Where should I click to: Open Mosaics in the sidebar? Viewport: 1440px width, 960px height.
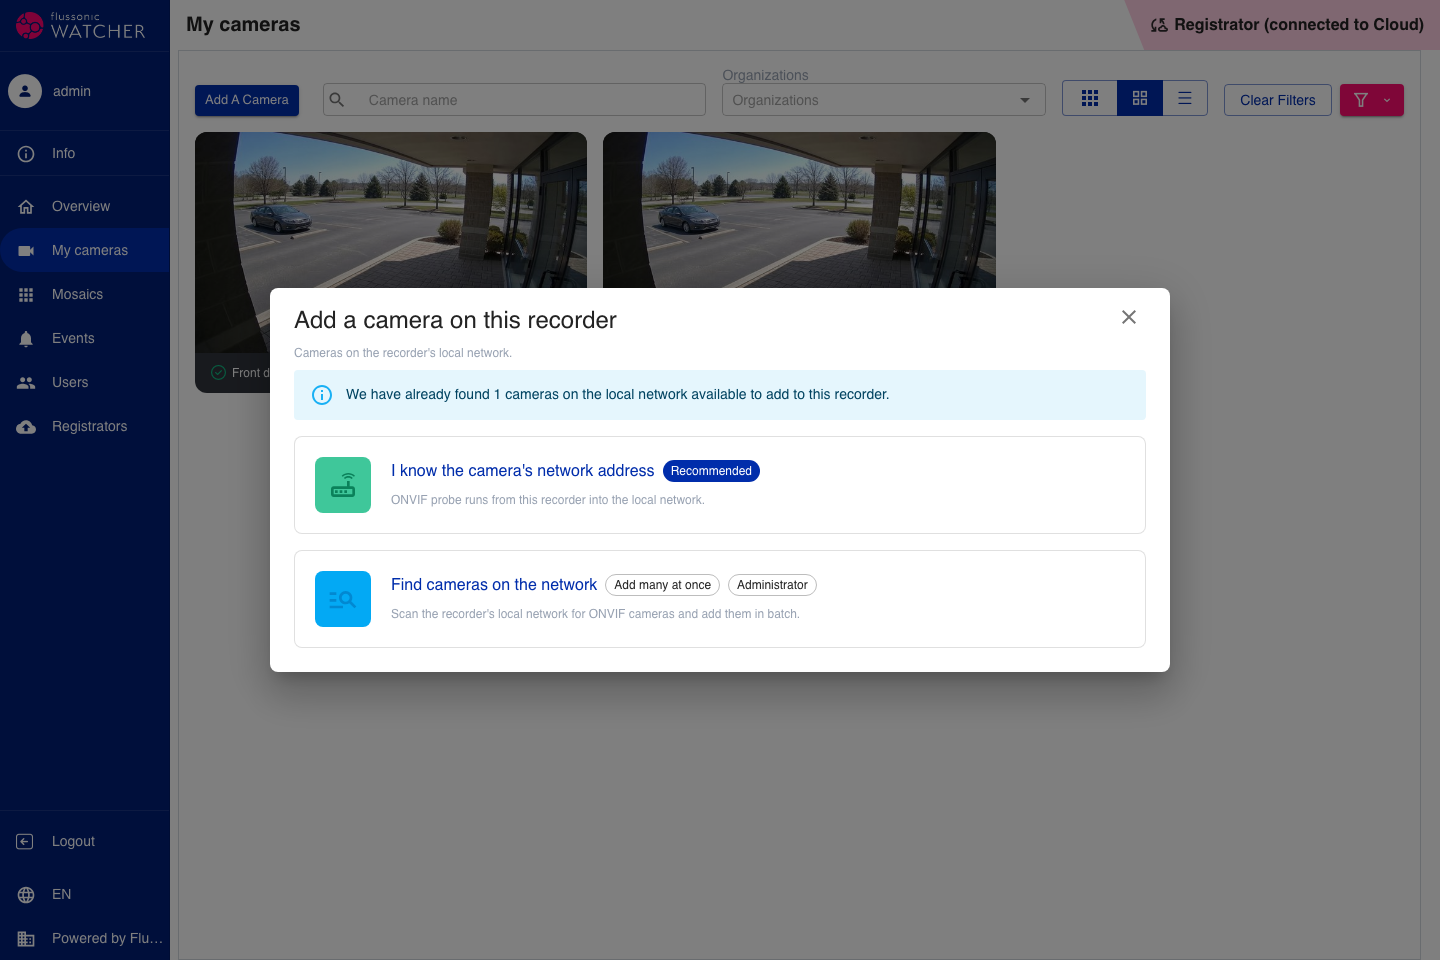click(85, 294)
